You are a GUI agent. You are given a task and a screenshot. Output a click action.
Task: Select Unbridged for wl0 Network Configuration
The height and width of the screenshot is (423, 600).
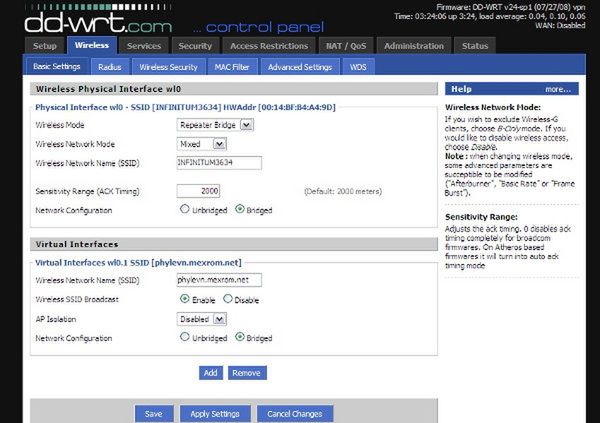(x=185, y=209)
